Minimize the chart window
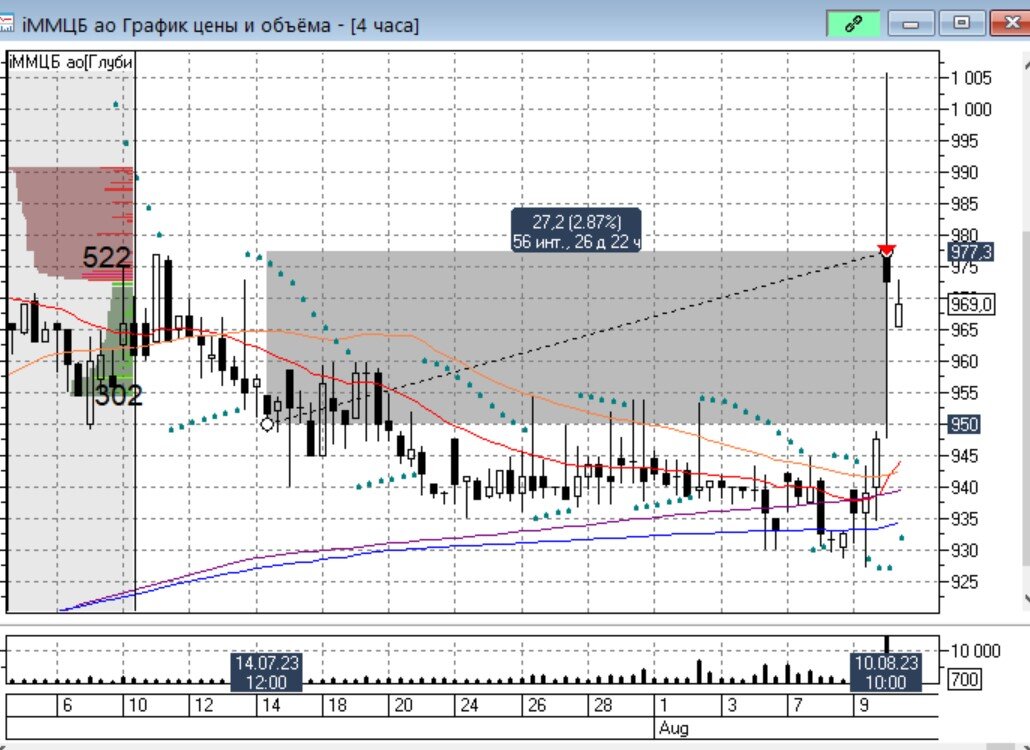The height and width of the screenshot is (750, 1030). pos(910,24)
